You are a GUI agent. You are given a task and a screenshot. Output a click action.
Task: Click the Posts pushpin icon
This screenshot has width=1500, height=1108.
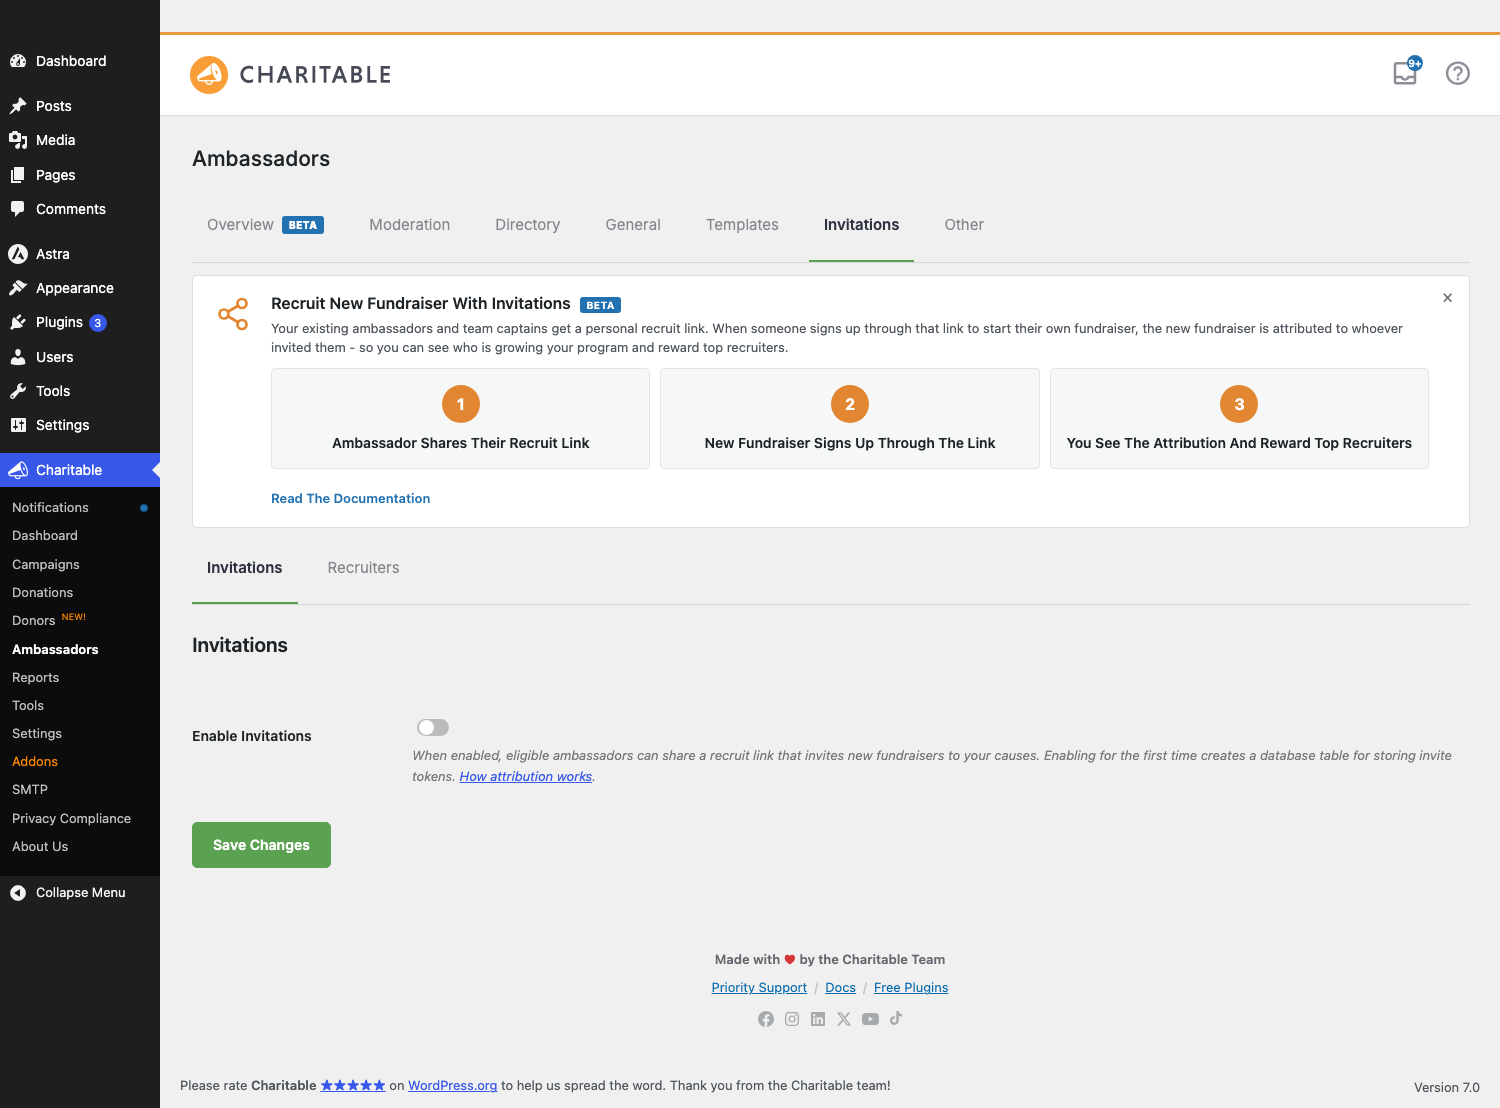(18, 106)
